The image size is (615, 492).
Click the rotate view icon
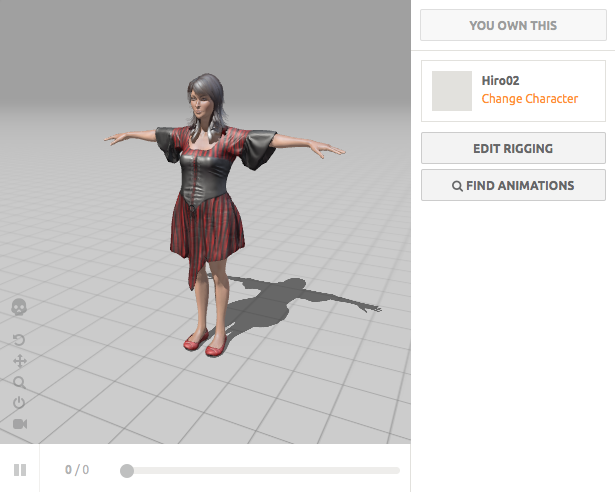[x=19, y=340]
